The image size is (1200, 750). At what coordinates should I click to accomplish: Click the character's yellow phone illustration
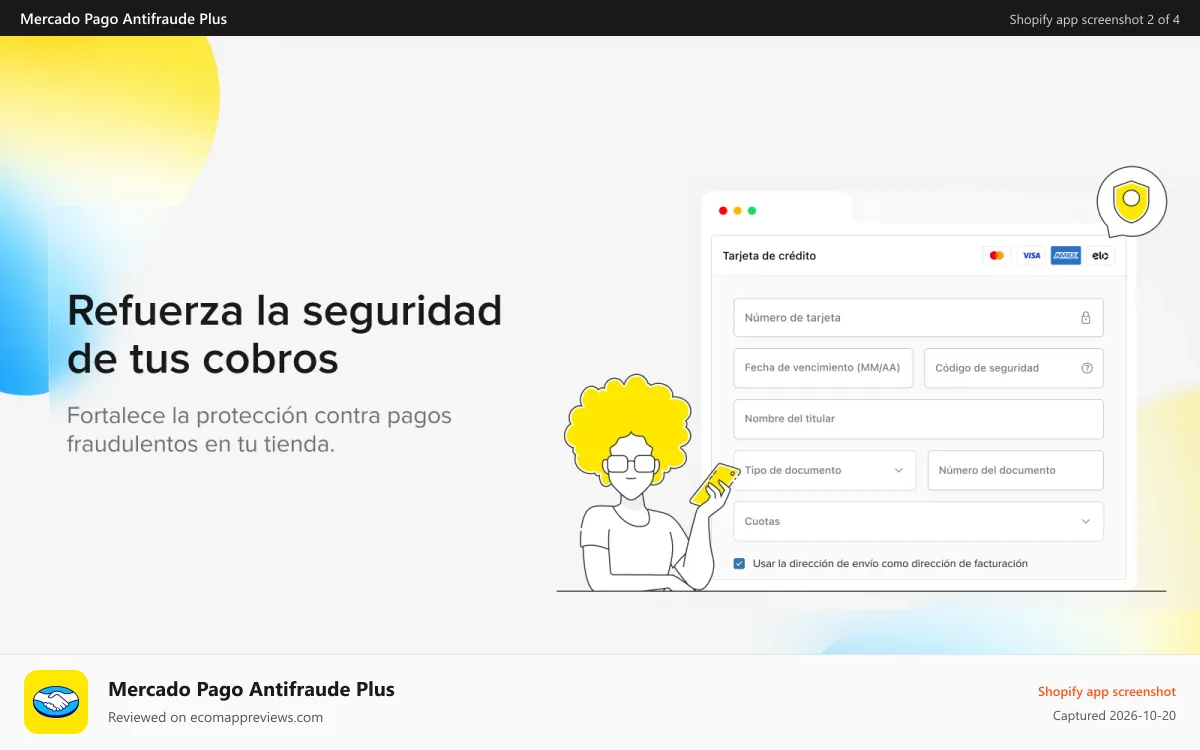click(714, 484)
